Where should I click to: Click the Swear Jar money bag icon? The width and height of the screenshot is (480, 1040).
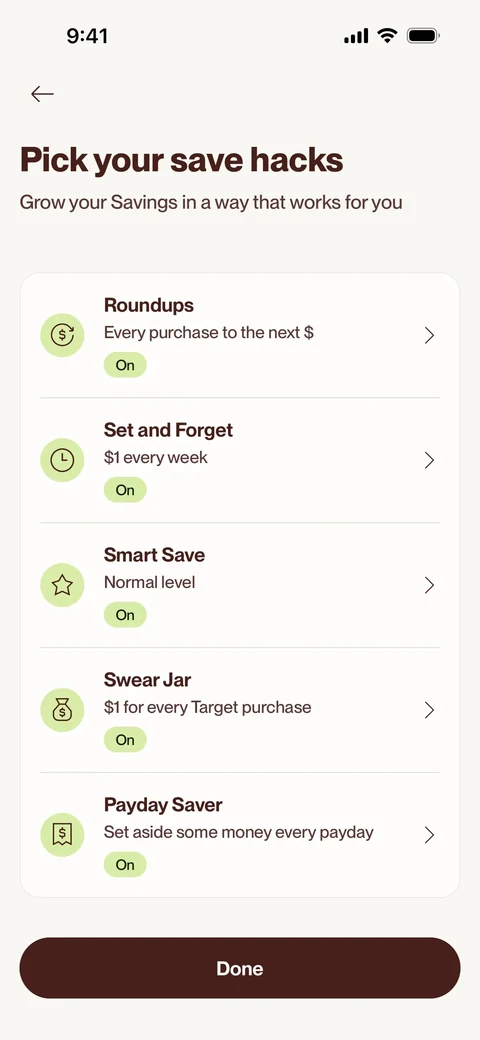pos(62,710)
